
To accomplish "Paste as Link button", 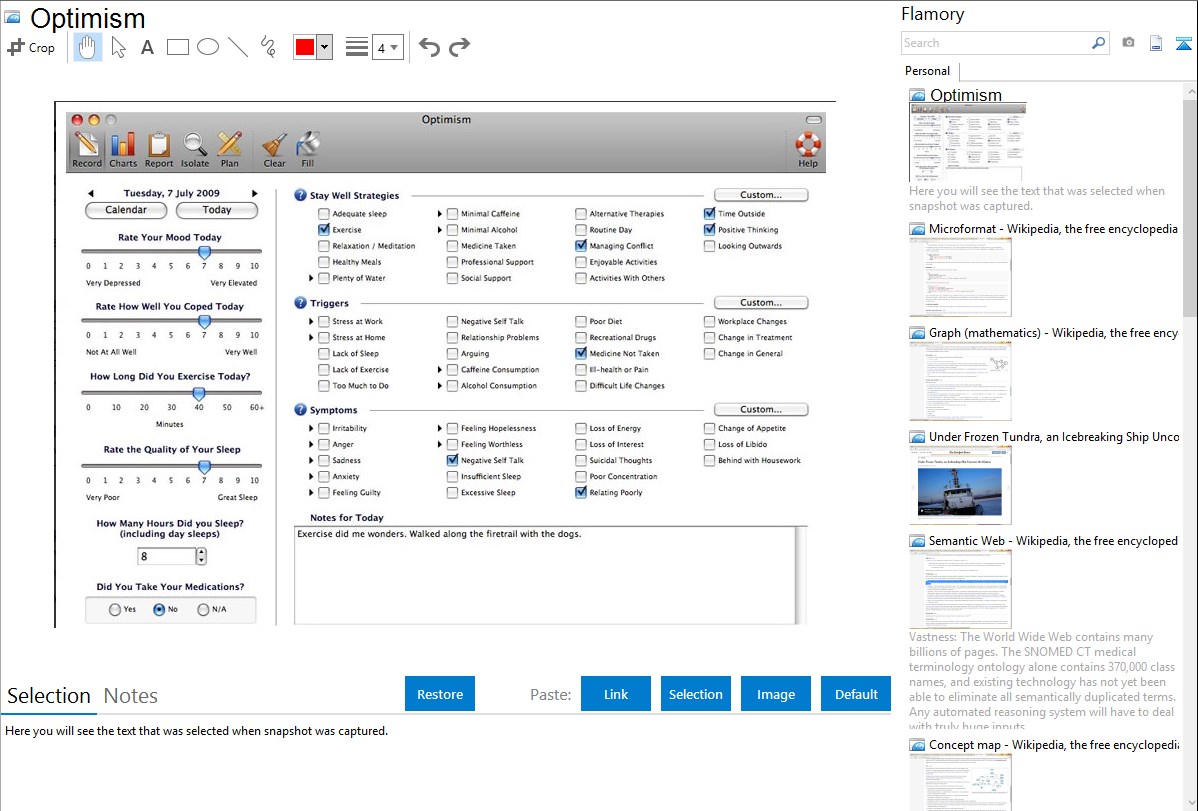I will [x=616, y=694].
